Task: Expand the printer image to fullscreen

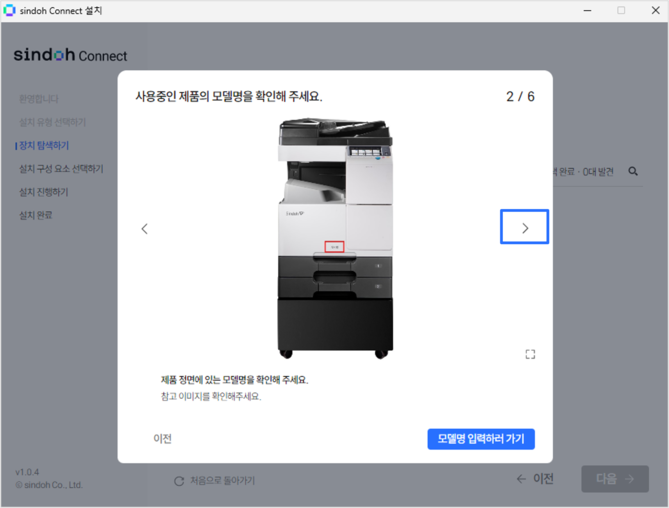Action: point(530,354)
